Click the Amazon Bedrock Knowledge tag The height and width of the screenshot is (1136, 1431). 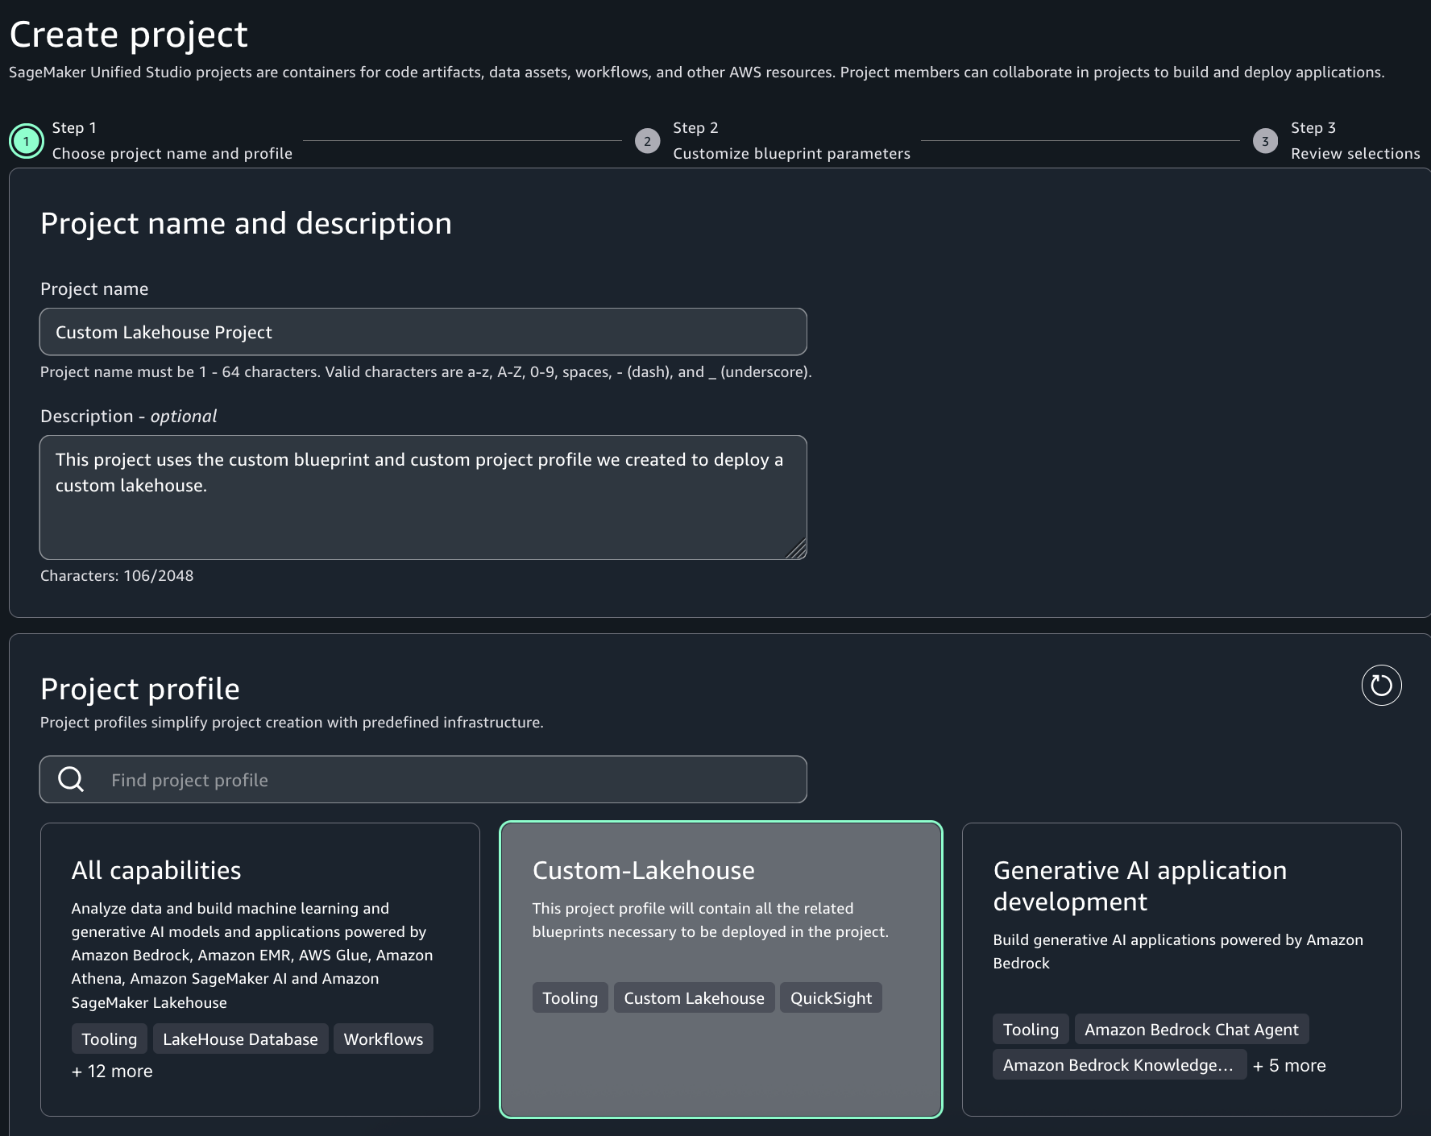tap(1119, 1065)
